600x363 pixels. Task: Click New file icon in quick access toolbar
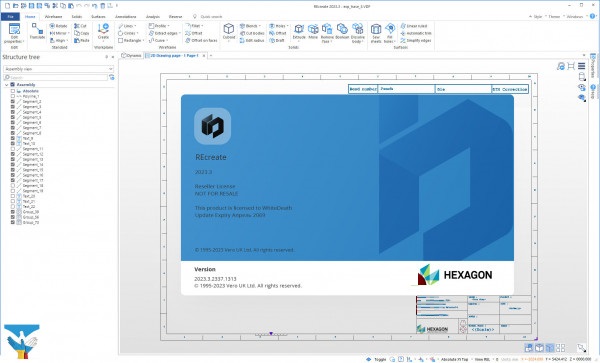click(x=7, y=6)
